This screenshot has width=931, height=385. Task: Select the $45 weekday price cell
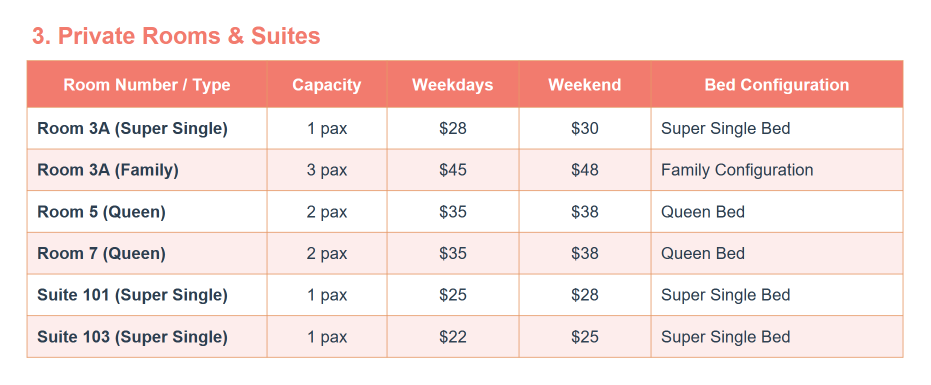coord(452,170)
